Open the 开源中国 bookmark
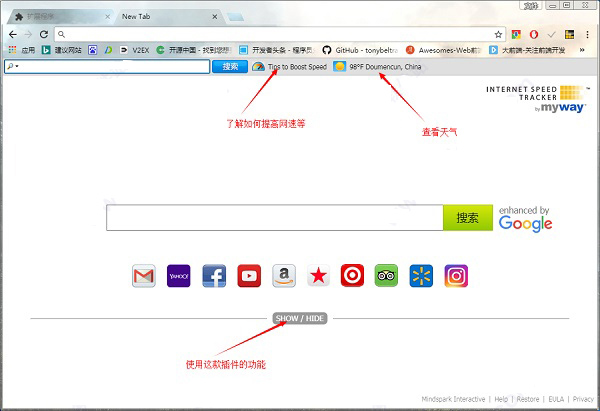Screen dimensions: 600x411 pos(194,50)
